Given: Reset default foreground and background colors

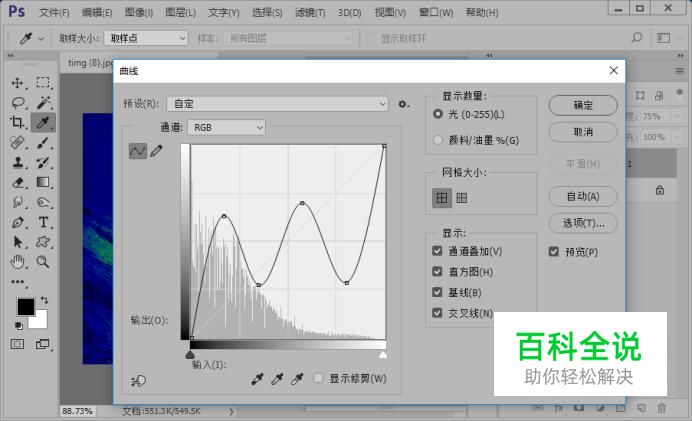Looking at the screenshot, I should (19, 326).
